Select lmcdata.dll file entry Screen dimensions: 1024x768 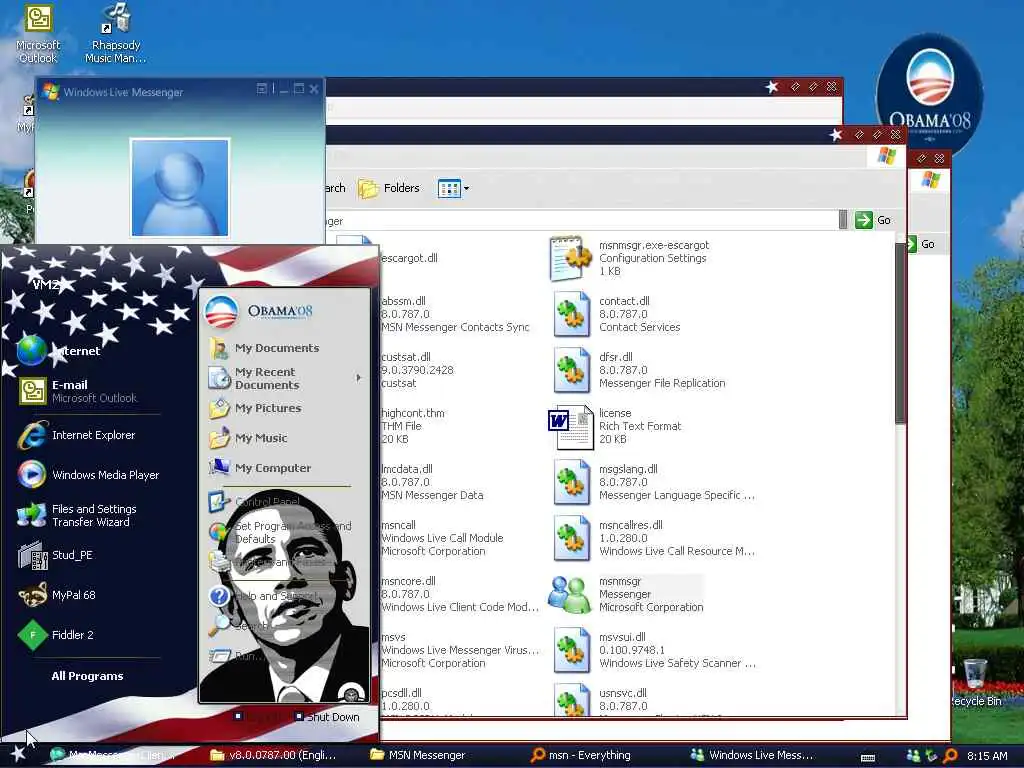(x=432, y=482)
